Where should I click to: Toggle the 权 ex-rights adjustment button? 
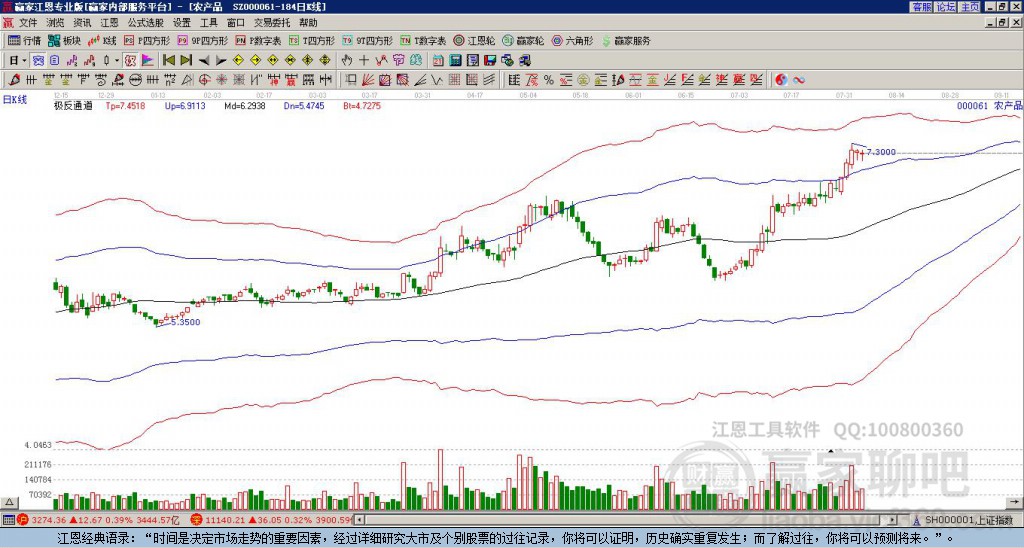coord(130,61)
